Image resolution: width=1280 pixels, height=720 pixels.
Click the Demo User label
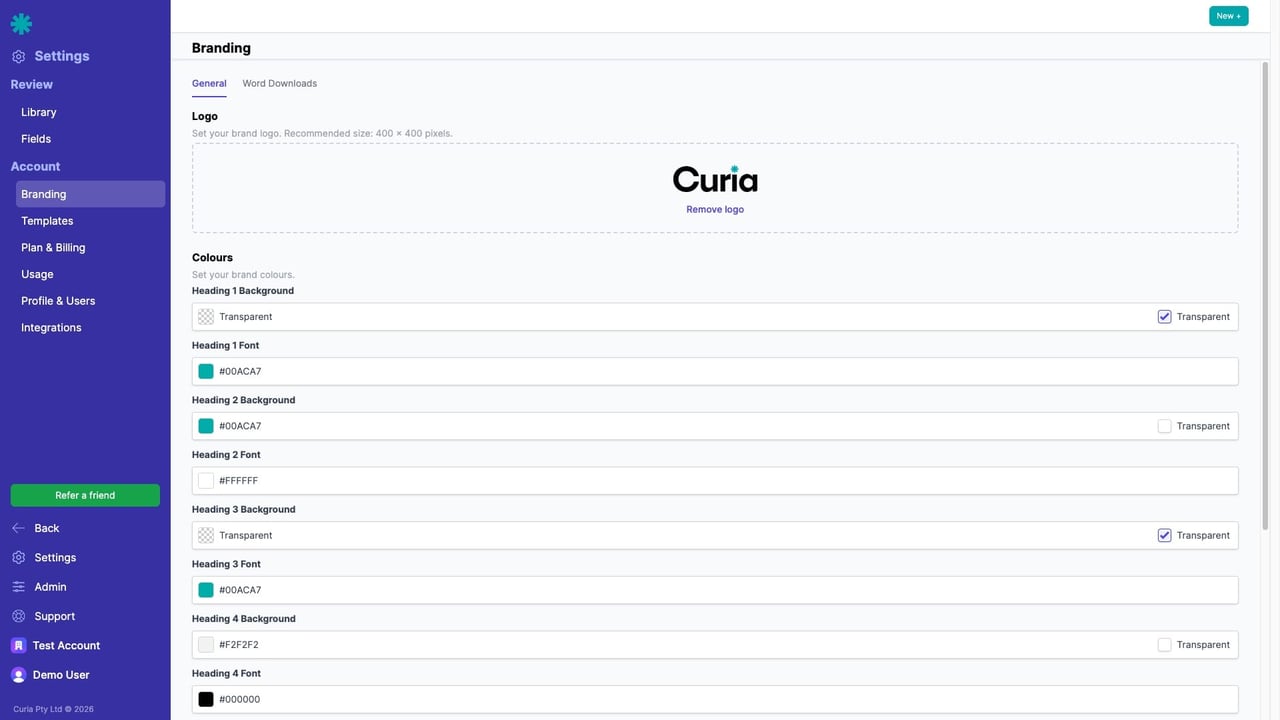pos(61,675)
